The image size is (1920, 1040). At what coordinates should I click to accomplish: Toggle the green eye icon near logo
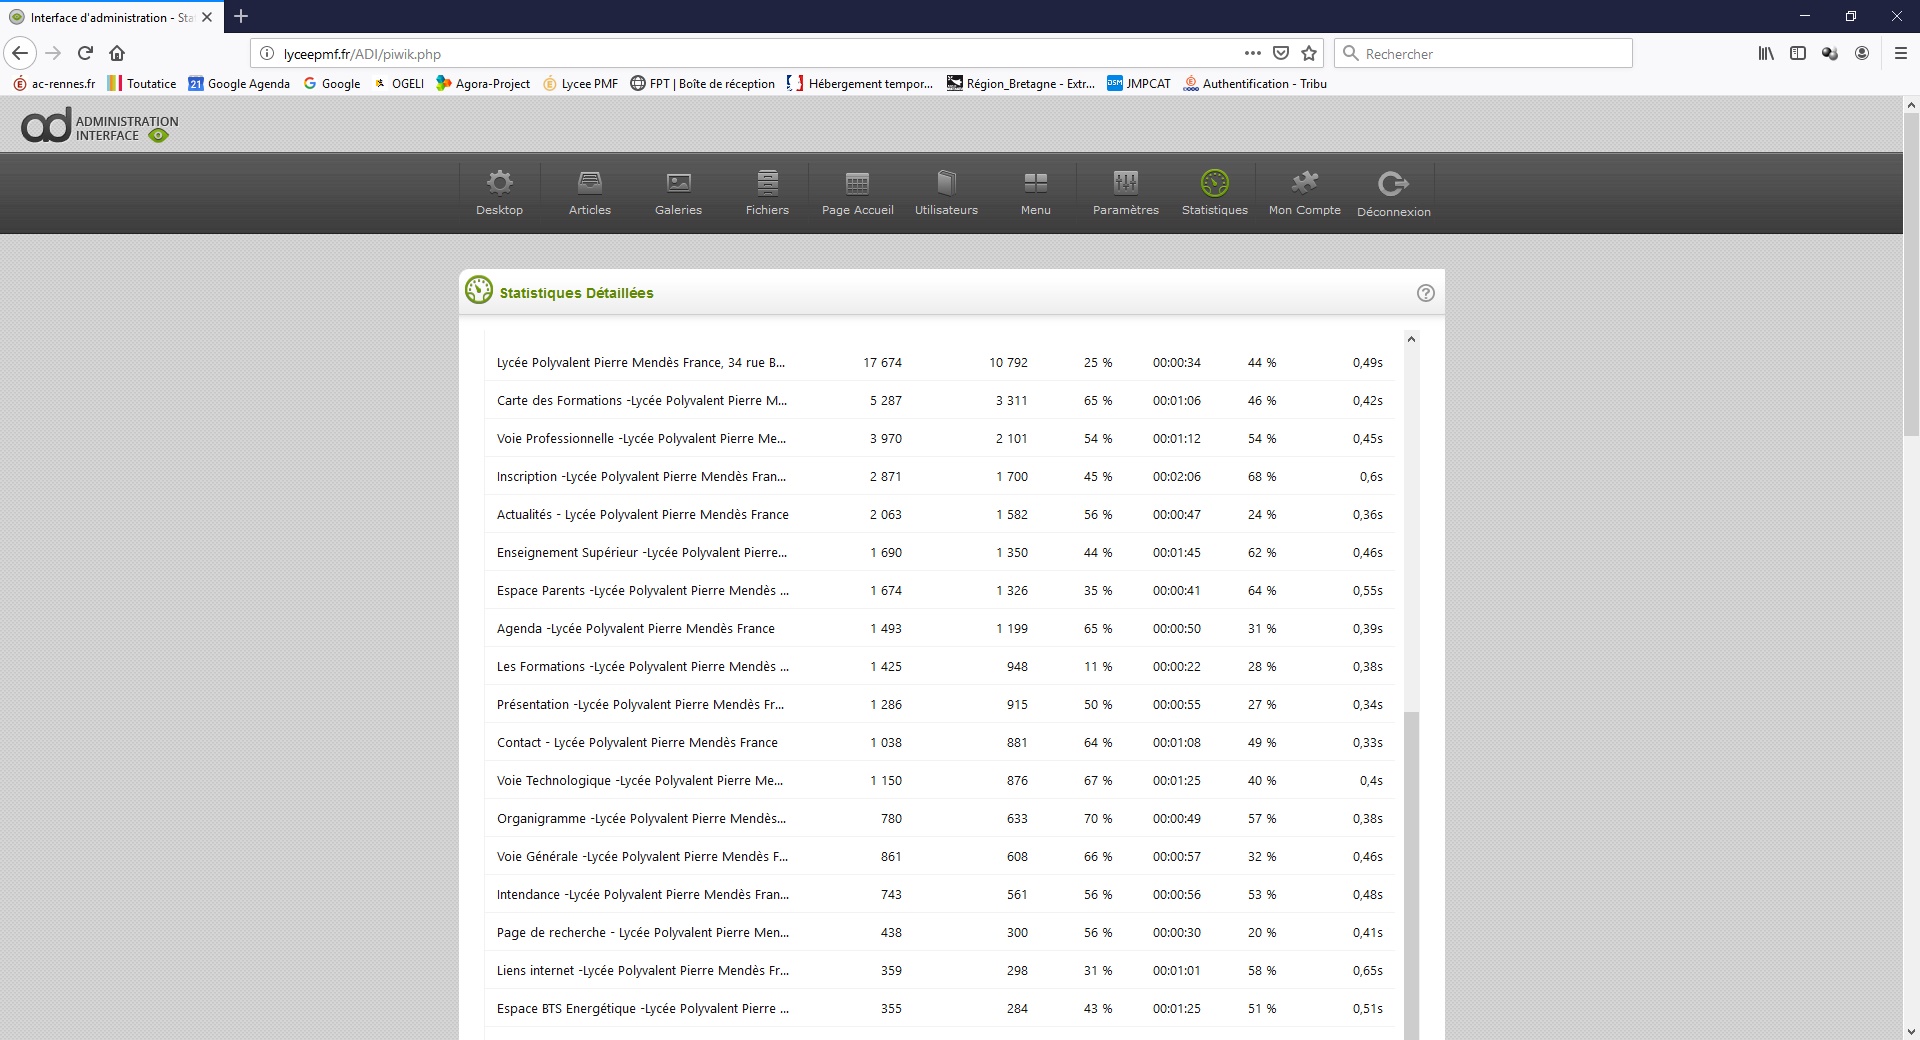158,136
